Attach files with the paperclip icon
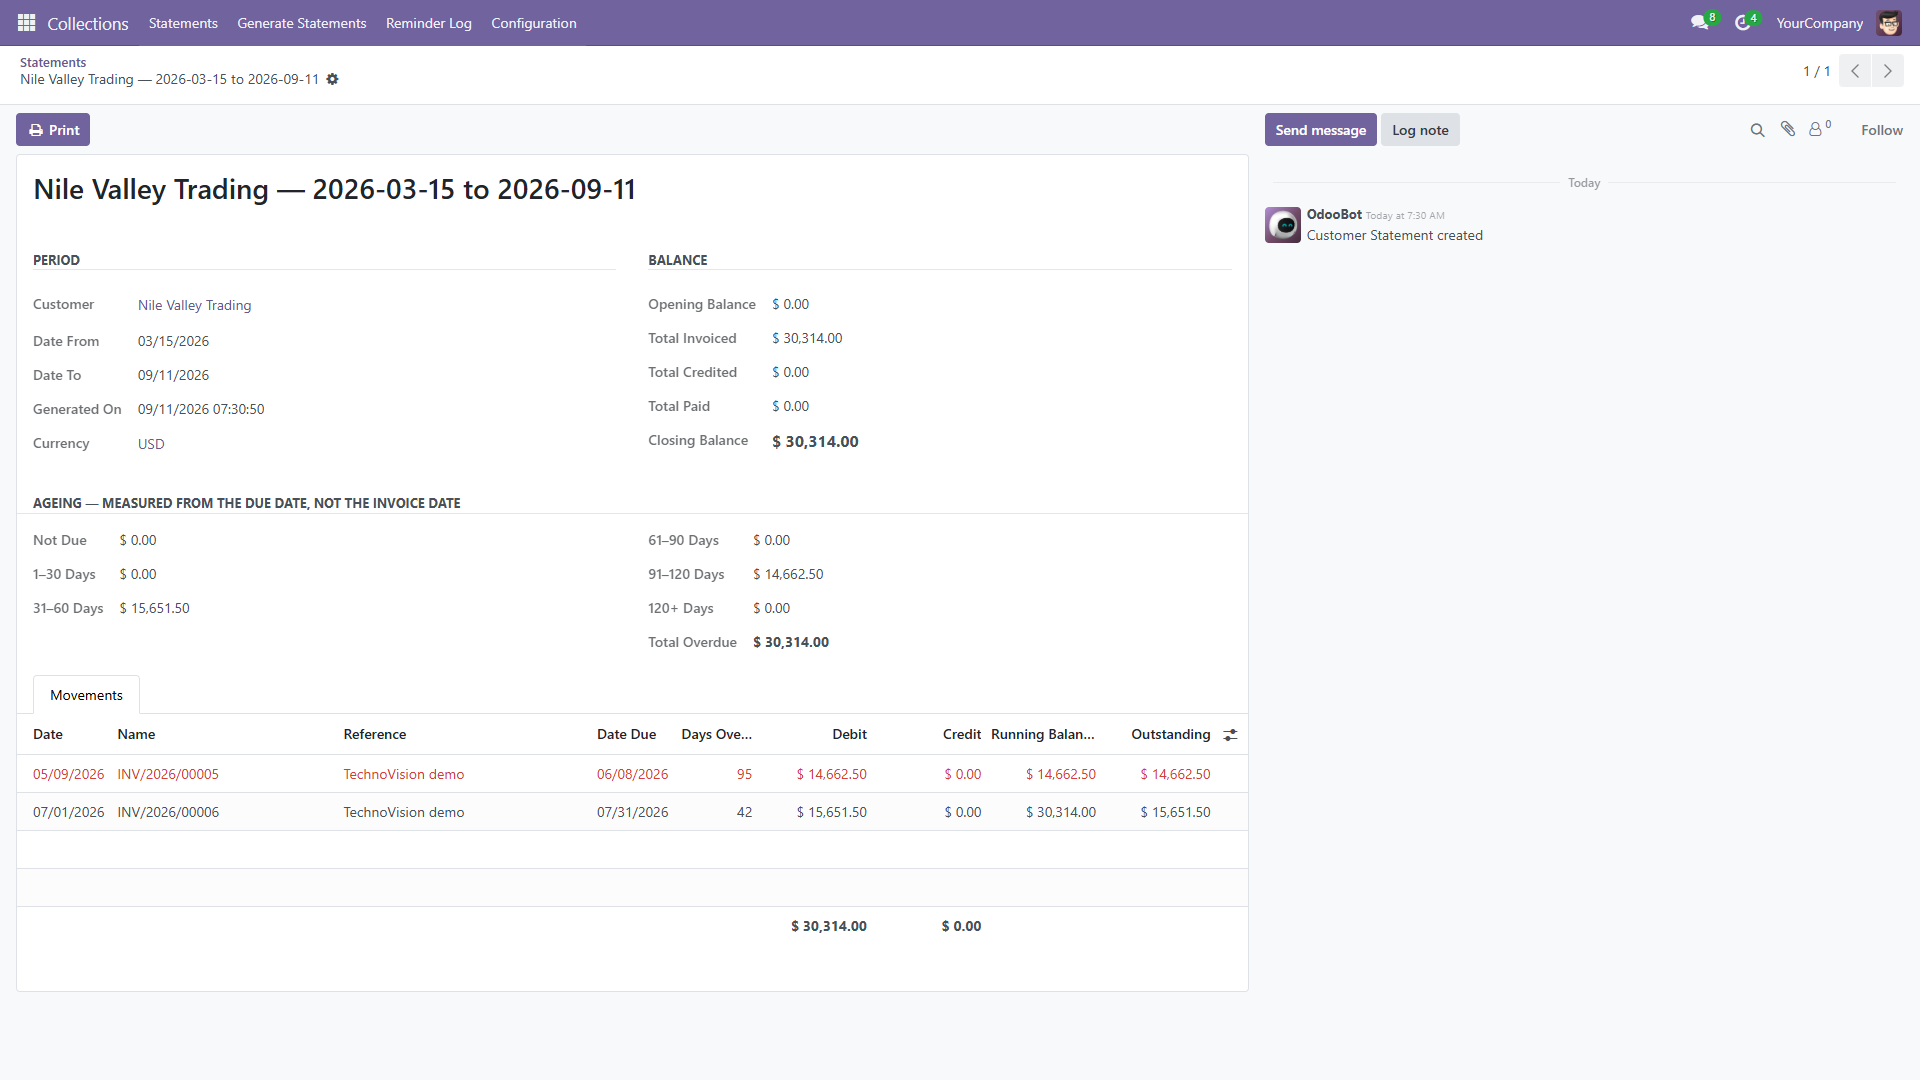The image size is (1920, 1080). click(1788, 129)
